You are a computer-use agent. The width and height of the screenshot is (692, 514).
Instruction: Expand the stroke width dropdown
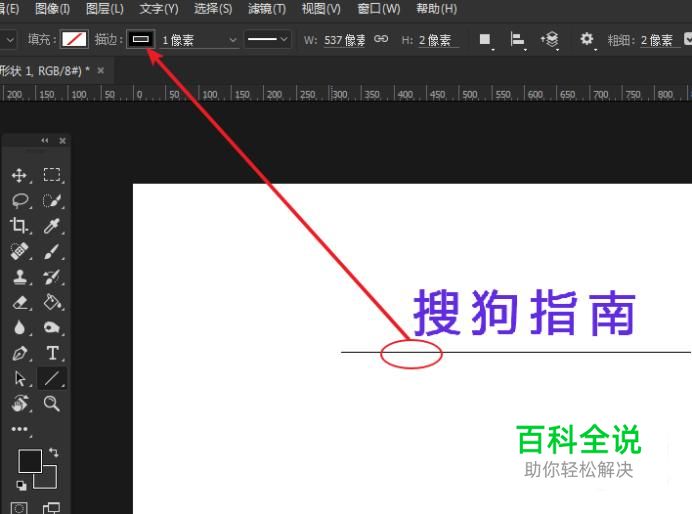(233, 40)
